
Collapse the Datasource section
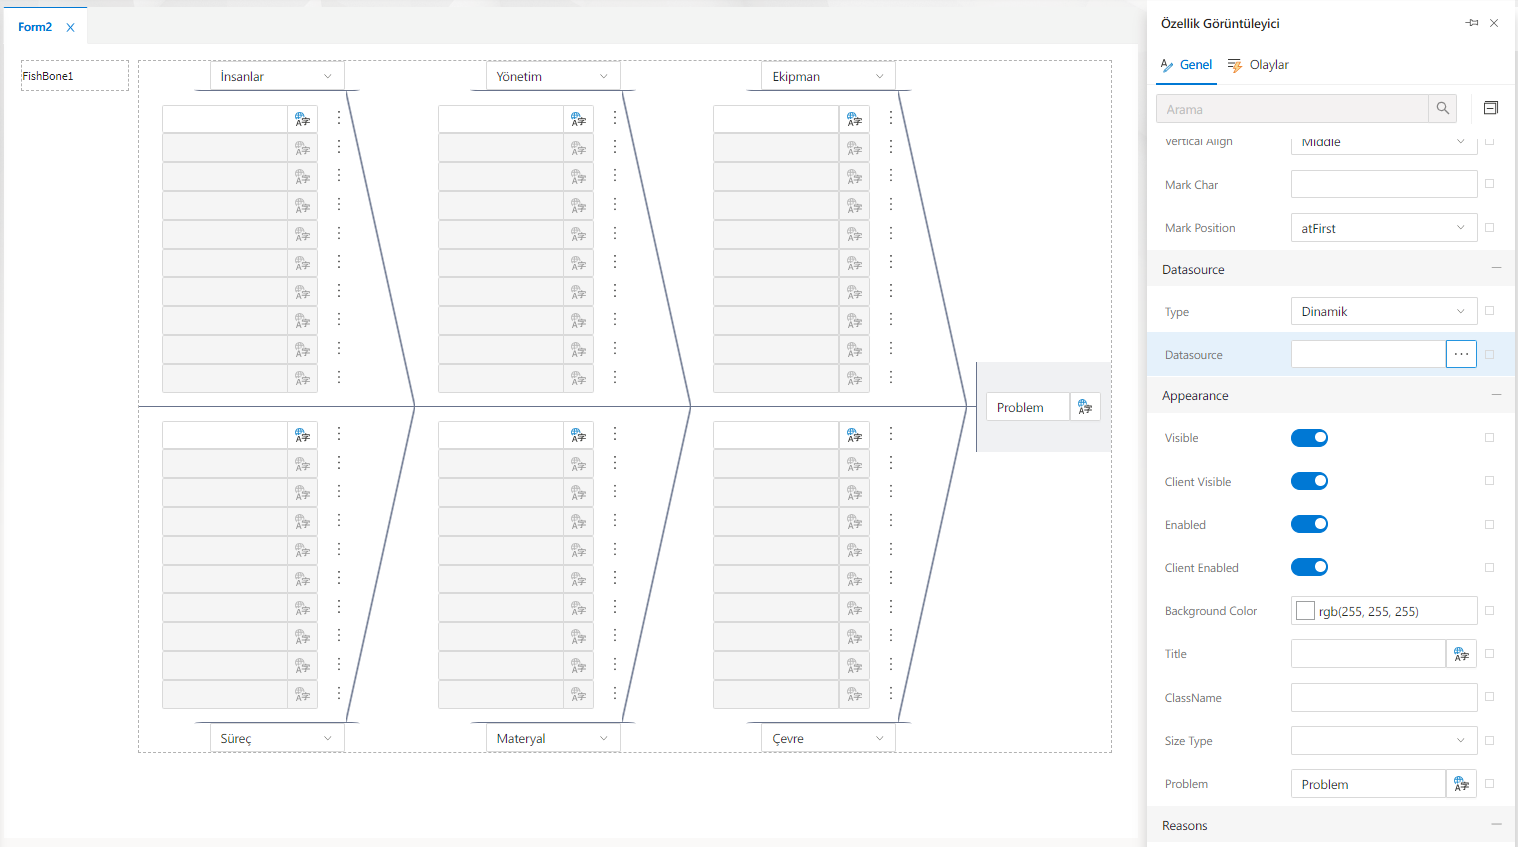pos(1496,268)
